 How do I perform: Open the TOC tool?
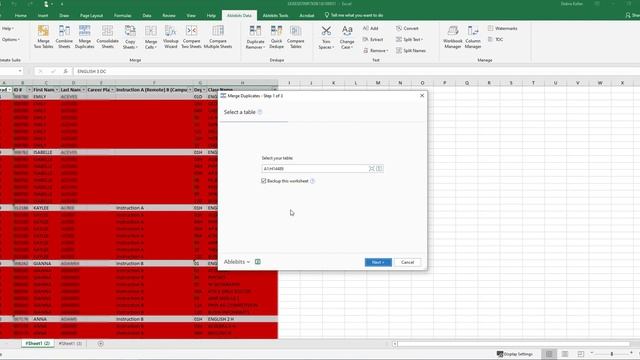pyautogui.click(x=496, y=40)
